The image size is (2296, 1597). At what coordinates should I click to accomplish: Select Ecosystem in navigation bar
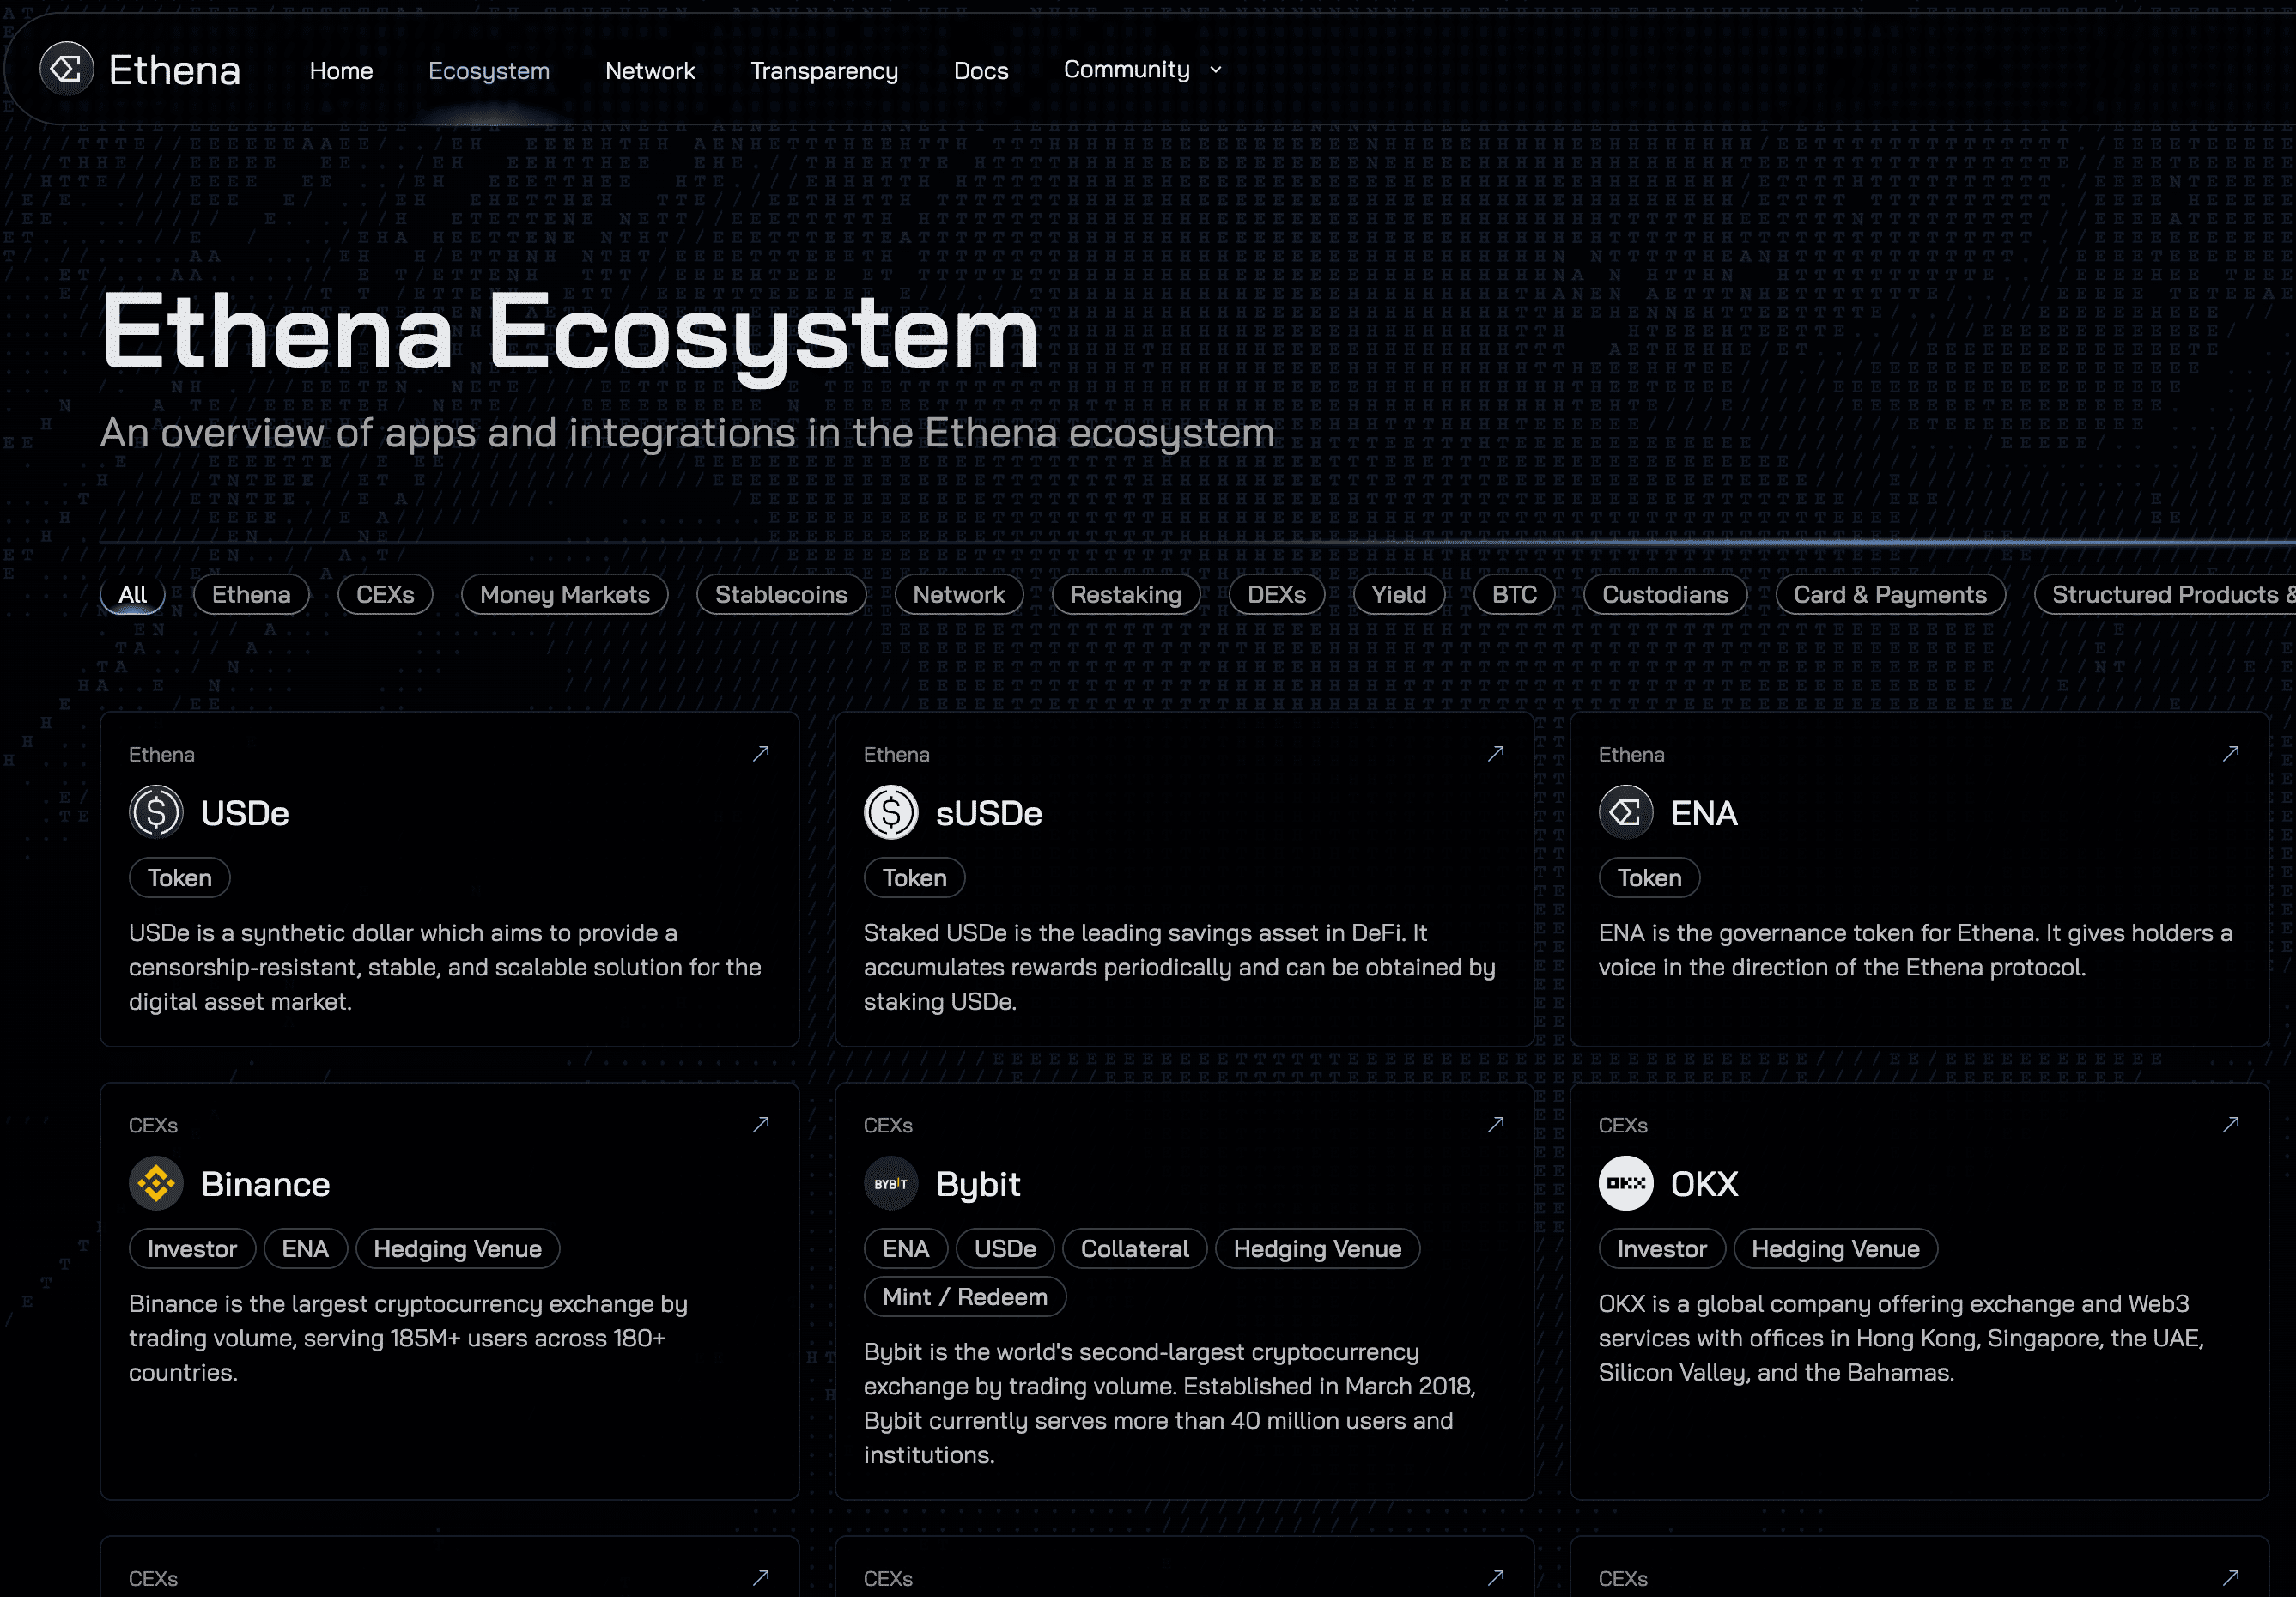click(489, 71)
